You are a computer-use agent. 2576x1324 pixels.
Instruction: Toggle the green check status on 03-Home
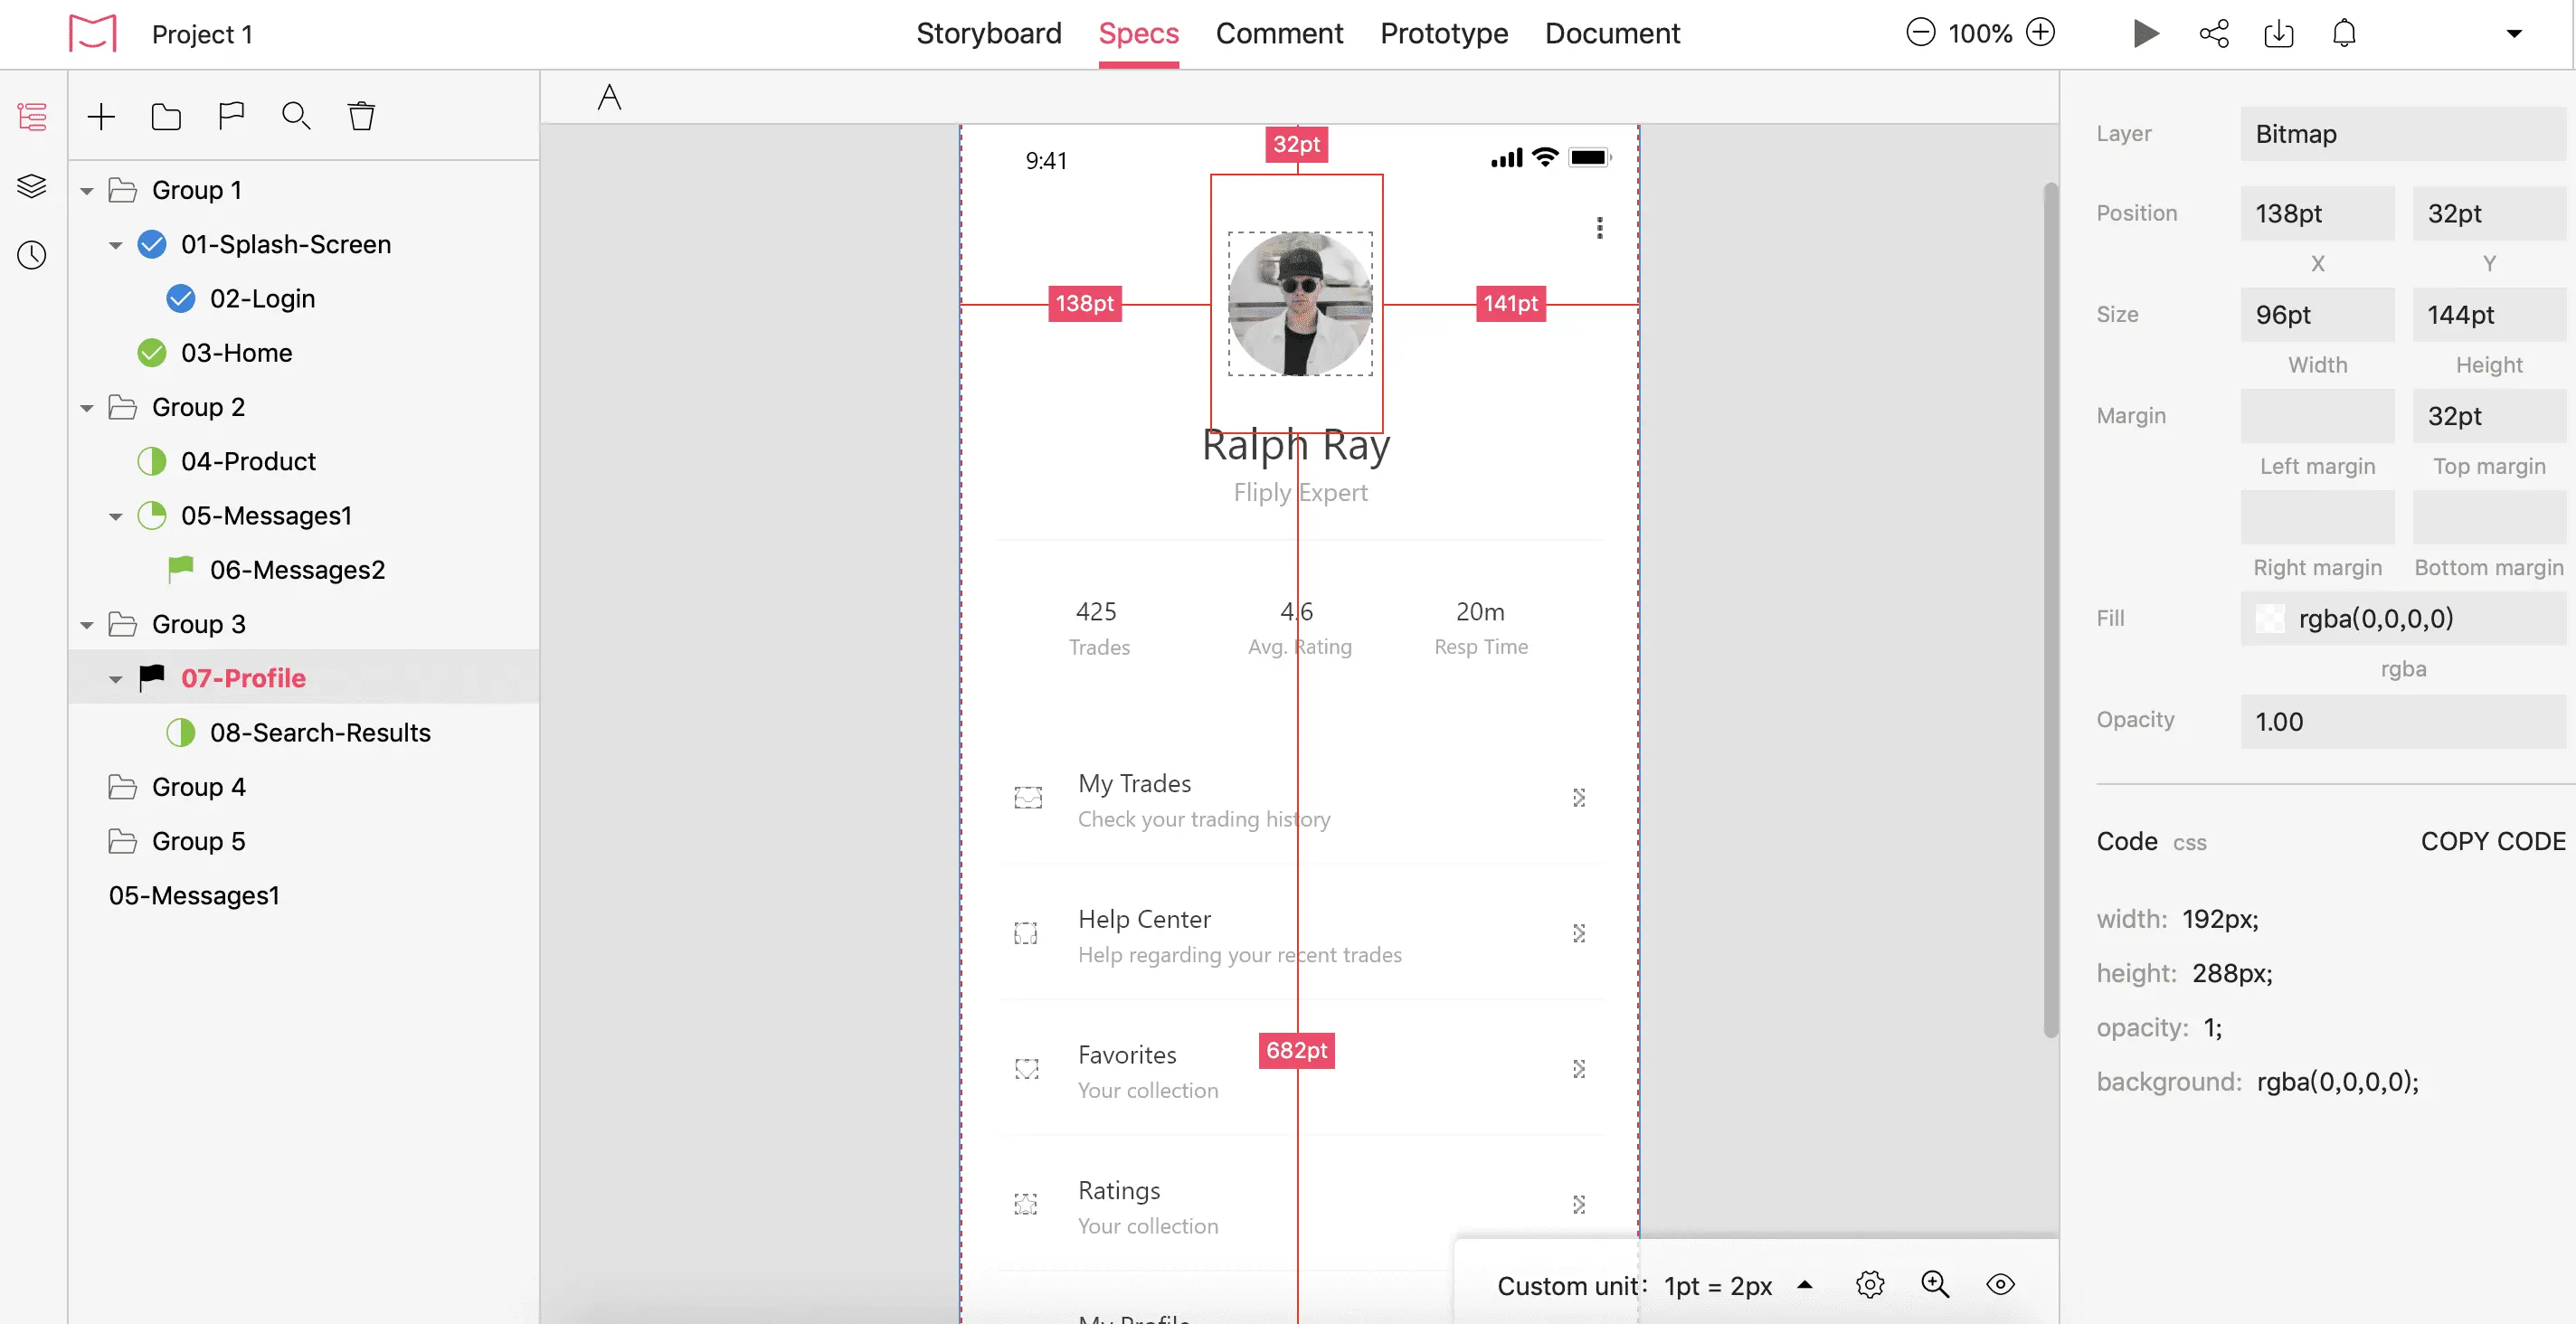152,353
